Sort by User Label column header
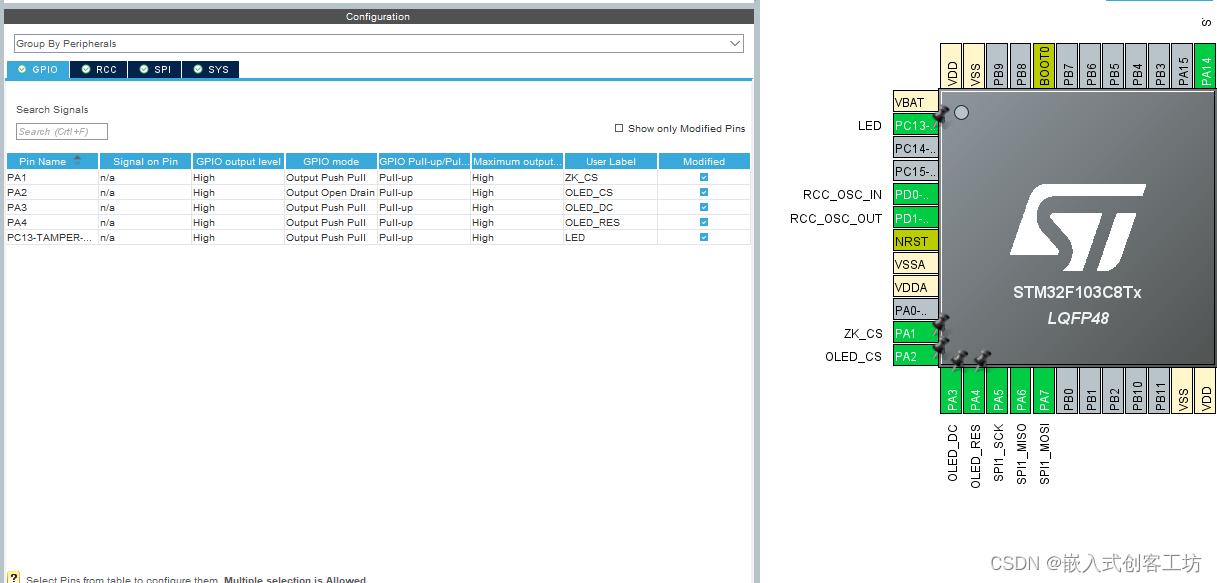This screenshot has height=583, width=1217. click(611, 161)
